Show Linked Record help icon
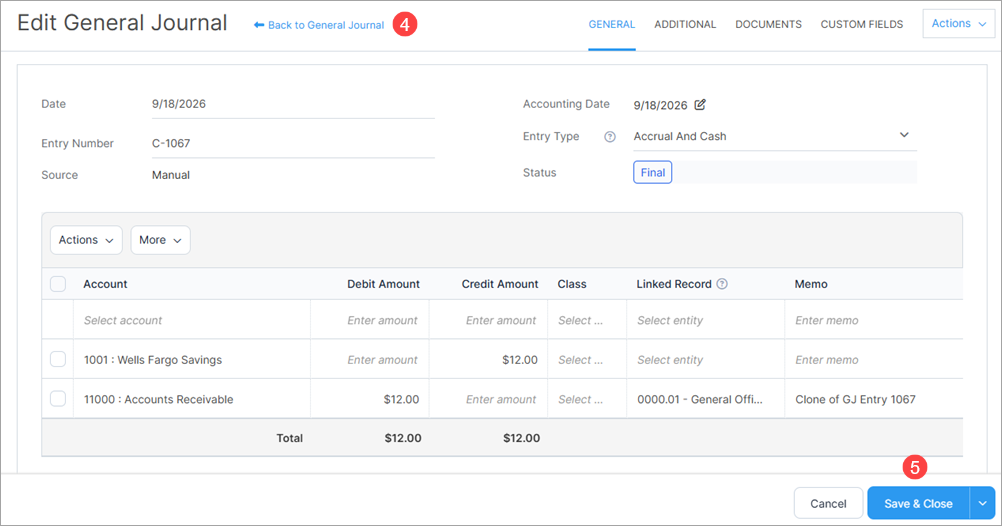1002x526 pixels. [722, 284]
